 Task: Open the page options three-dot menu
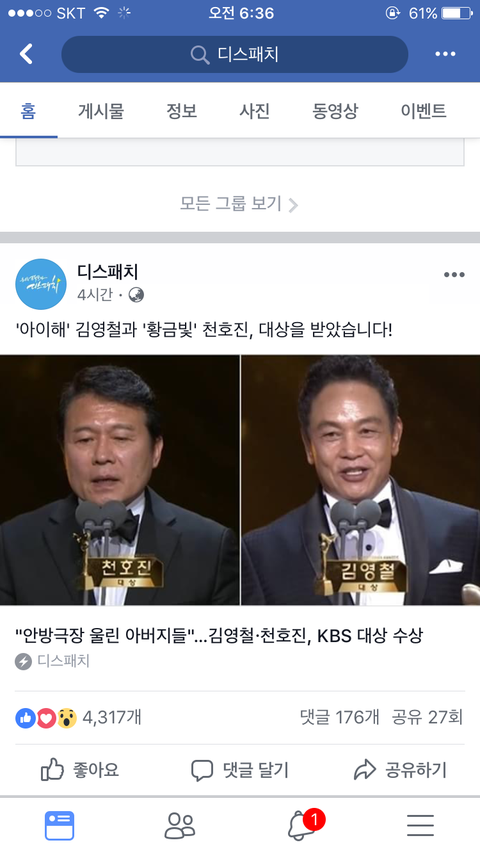coord(445,54)
